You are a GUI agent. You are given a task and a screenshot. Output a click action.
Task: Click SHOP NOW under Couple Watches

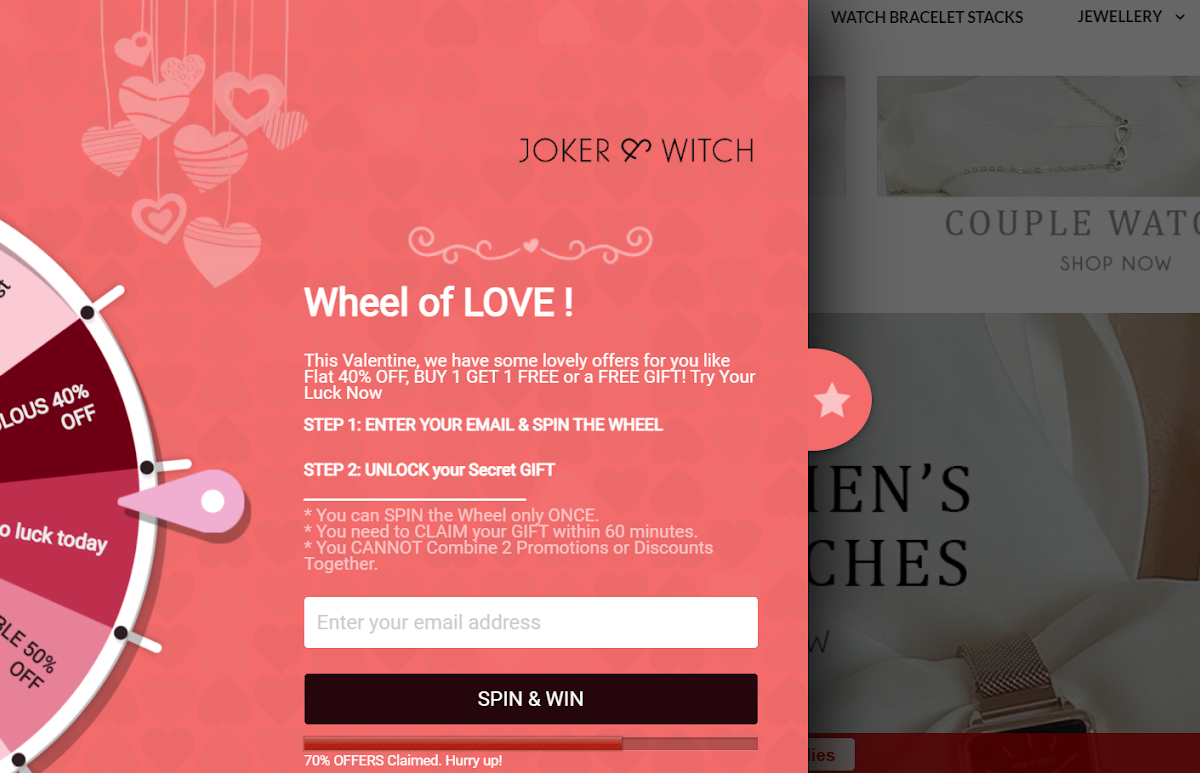[x=1115, y=263]
